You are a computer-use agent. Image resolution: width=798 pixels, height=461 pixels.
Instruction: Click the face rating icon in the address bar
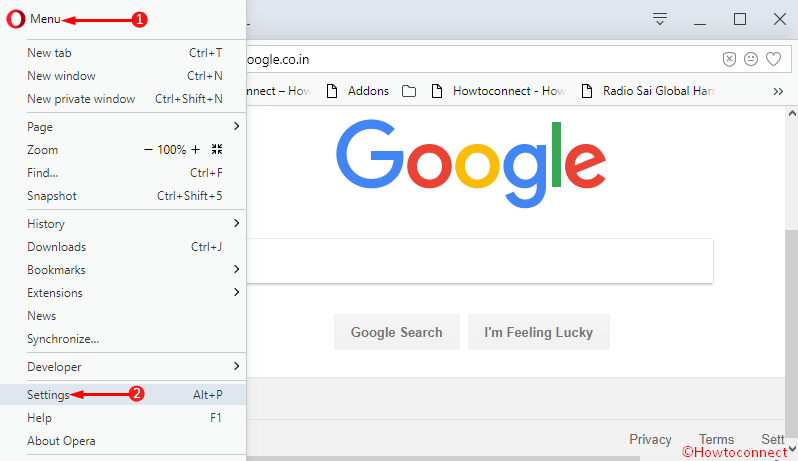tap(751, 60)
